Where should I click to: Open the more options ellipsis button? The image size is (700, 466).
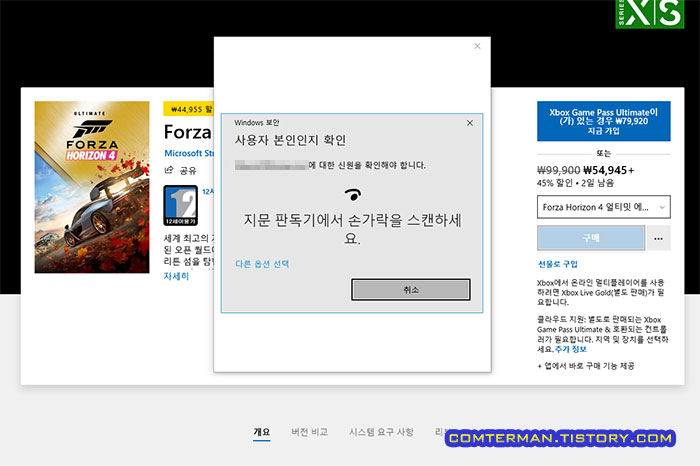(658, 238)
